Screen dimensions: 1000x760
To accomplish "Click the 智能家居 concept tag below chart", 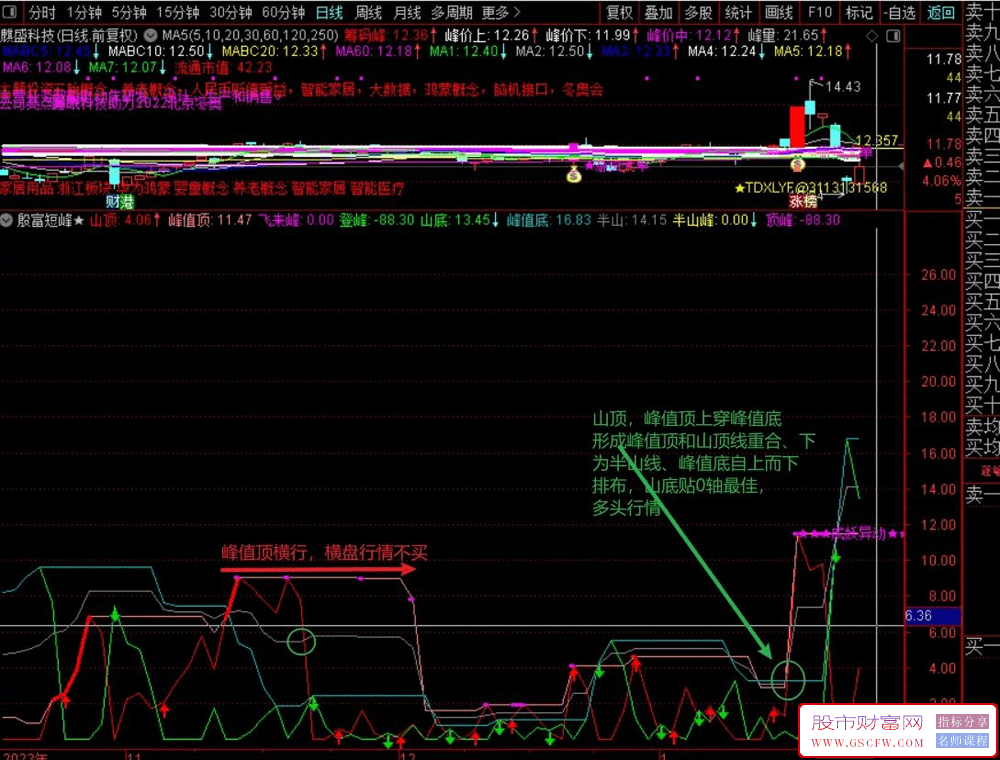I will click(318, 188).
